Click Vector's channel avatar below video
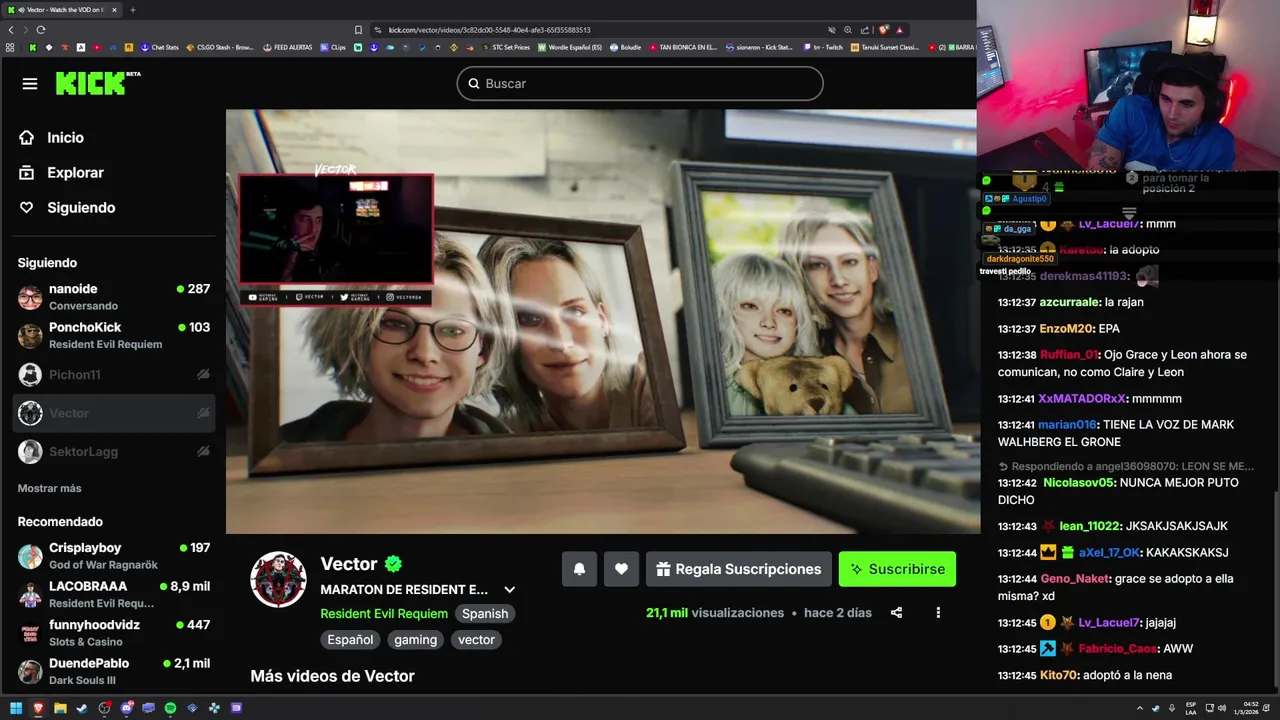The width and height of the screenshot is (1280, 720). (x=278, y=579)
